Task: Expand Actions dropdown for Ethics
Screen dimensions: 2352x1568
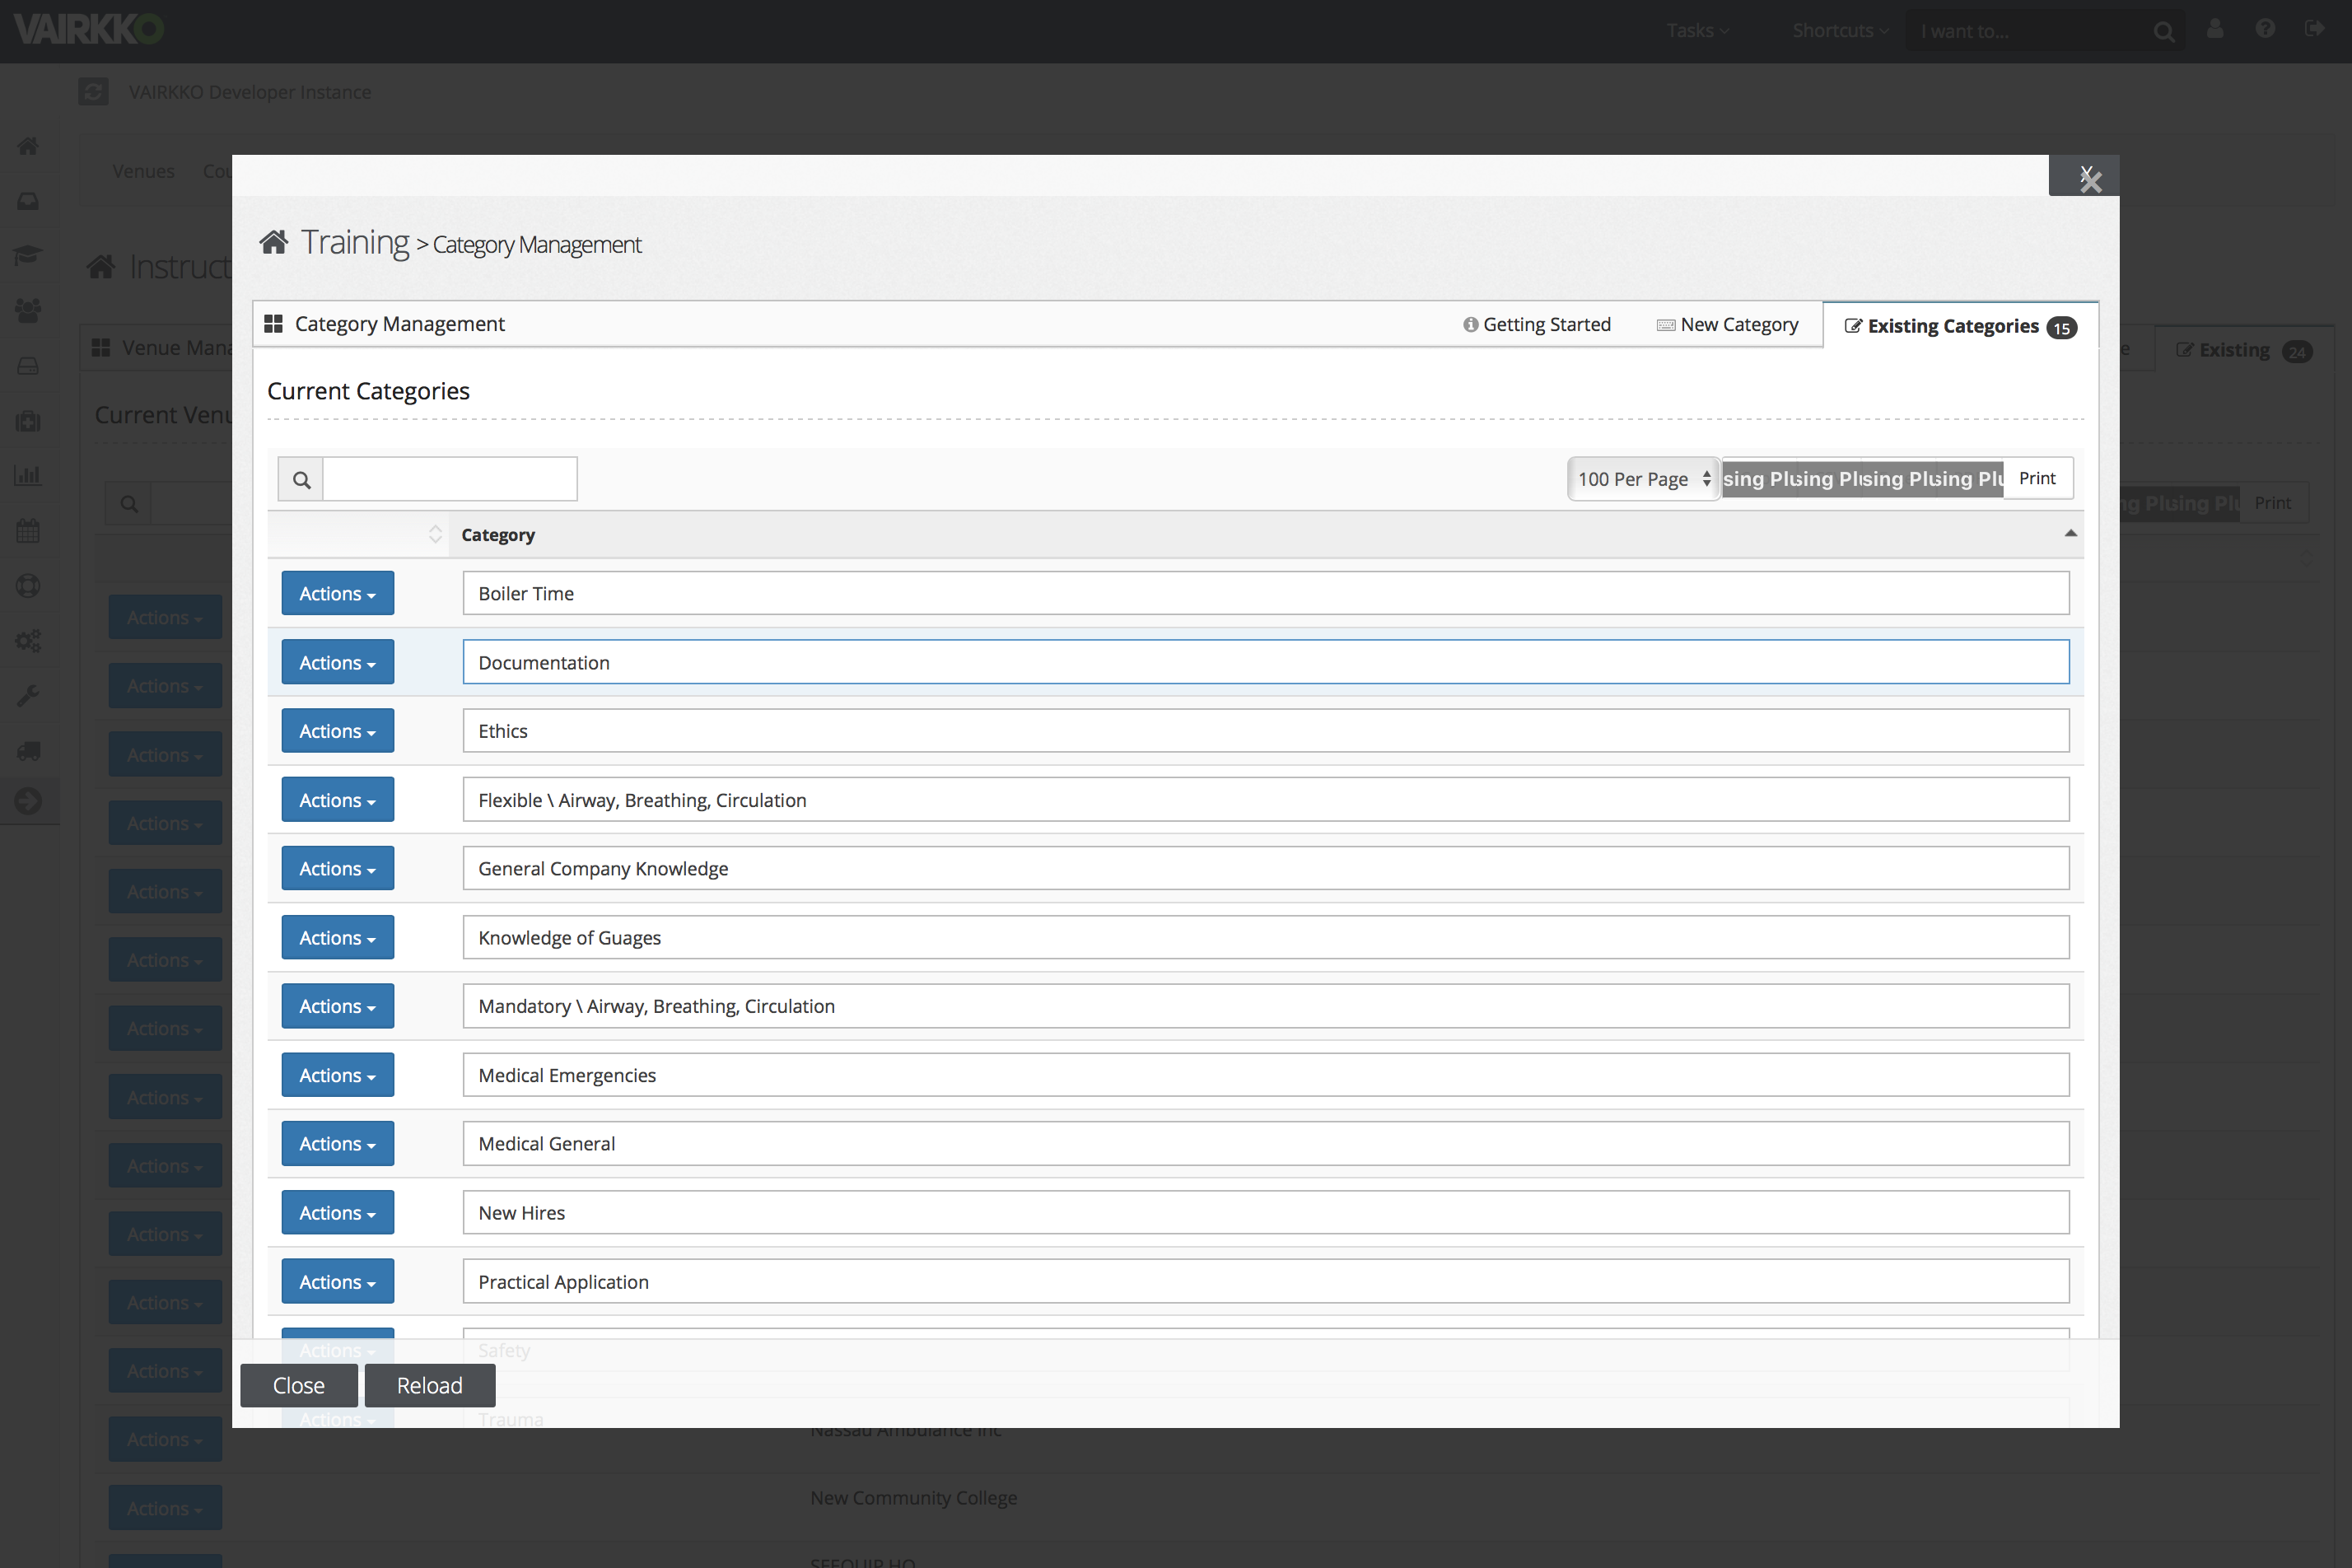Action: 337,731
